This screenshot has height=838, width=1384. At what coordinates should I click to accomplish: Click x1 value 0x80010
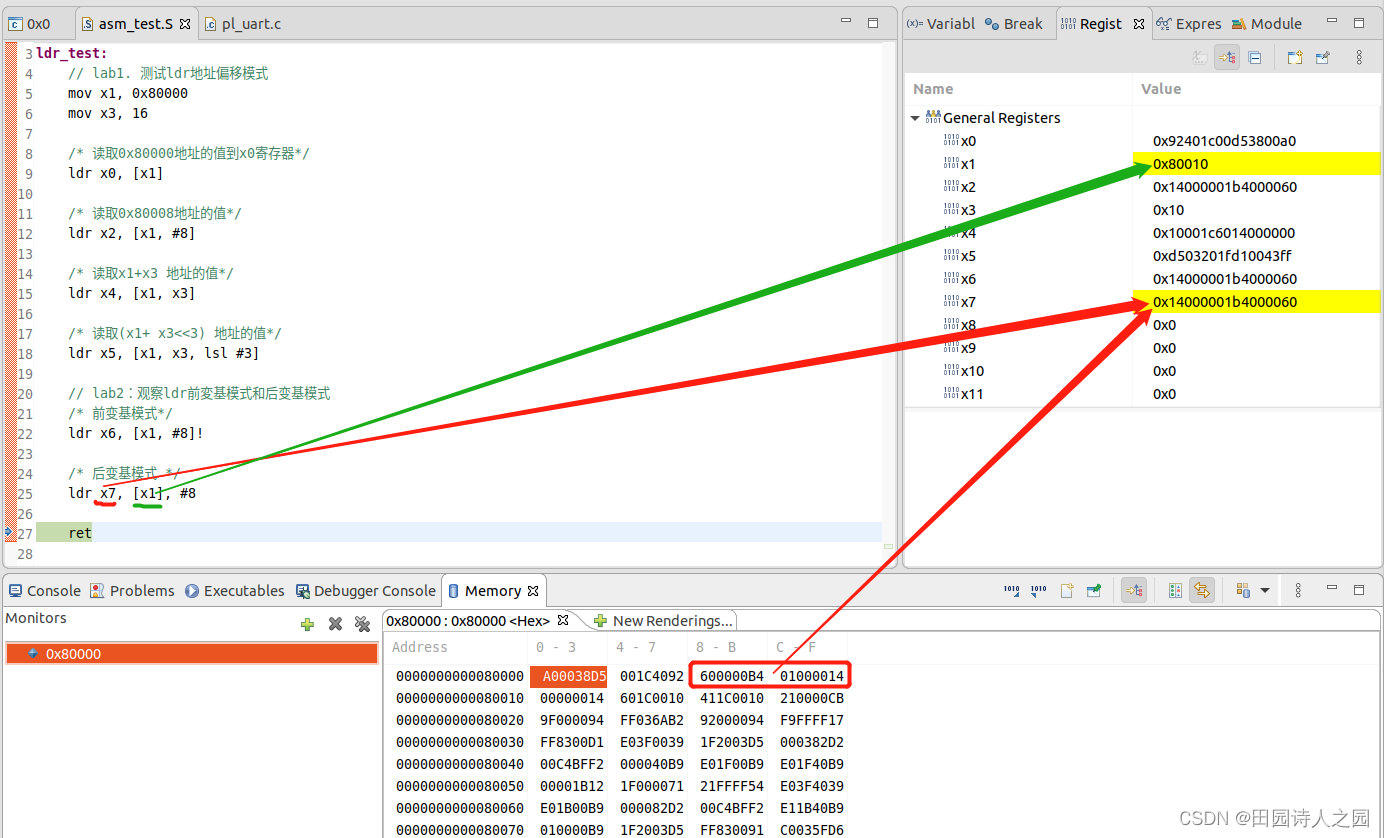[x=1180, y=164]
